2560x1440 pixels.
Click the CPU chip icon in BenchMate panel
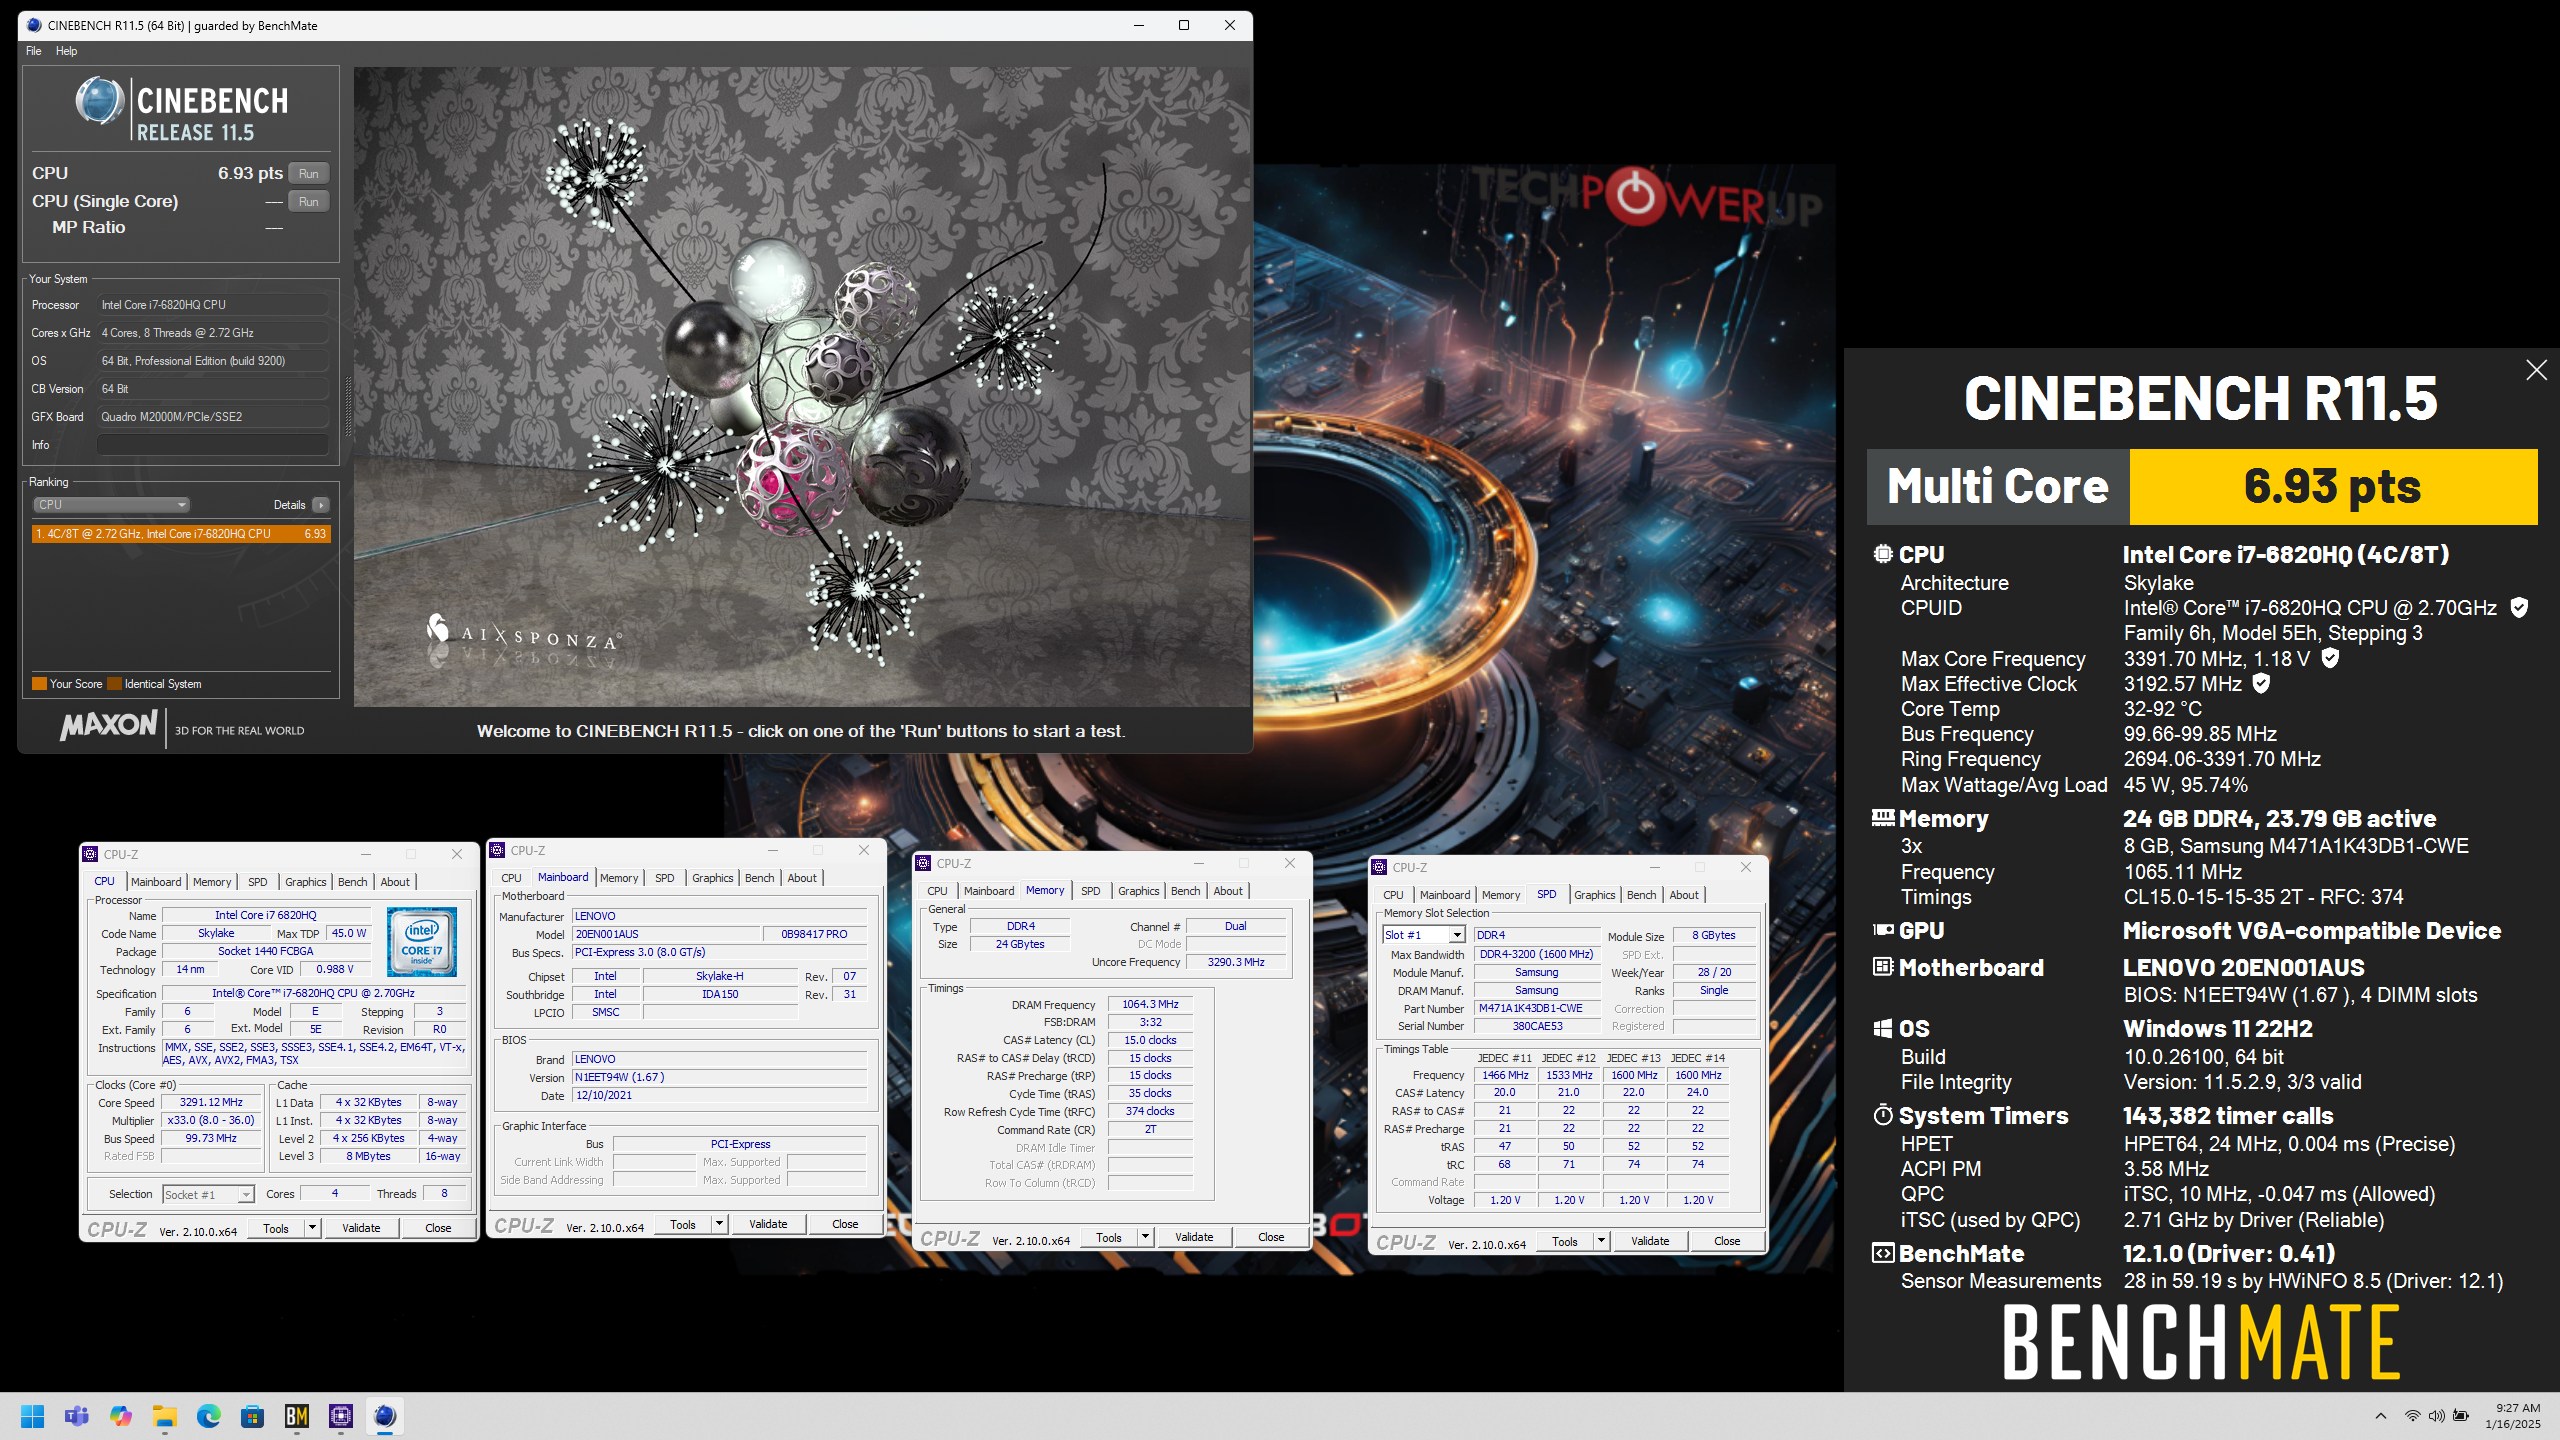[1883, 554]
